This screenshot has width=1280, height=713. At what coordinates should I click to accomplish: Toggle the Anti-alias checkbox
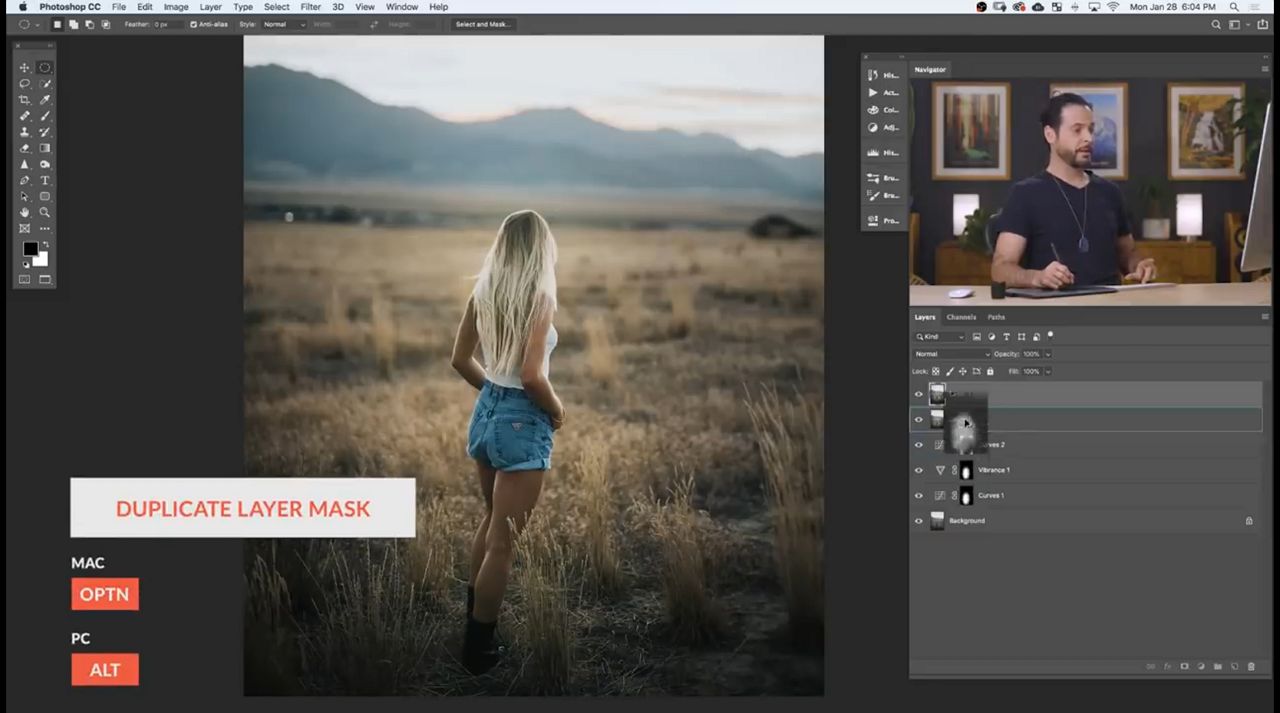point(193,24)
